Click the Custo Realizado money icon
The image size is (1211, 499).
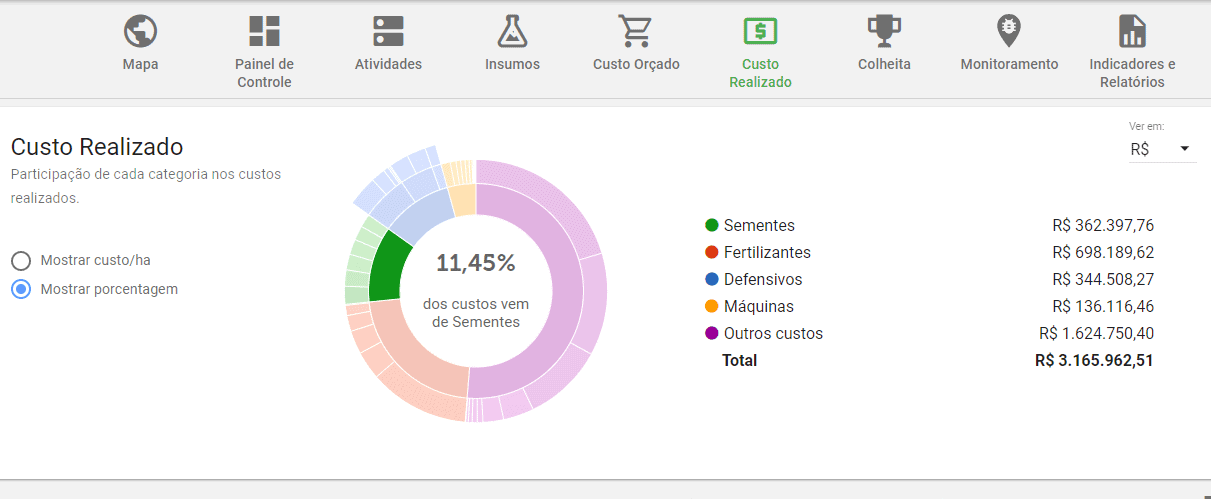[x=760, y=31]
